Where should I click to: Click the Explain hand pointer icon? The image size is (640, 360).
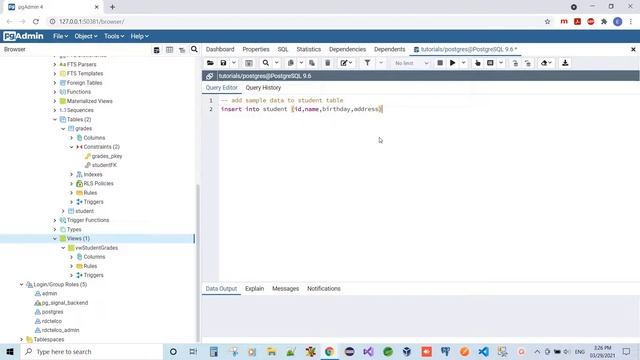pyautogui.click(x=478, y=63)
